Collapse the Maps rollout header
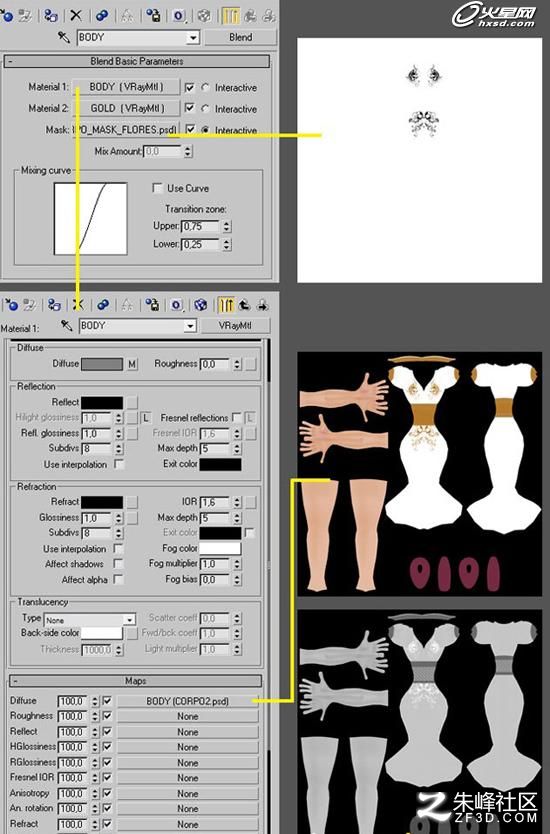 135,681
